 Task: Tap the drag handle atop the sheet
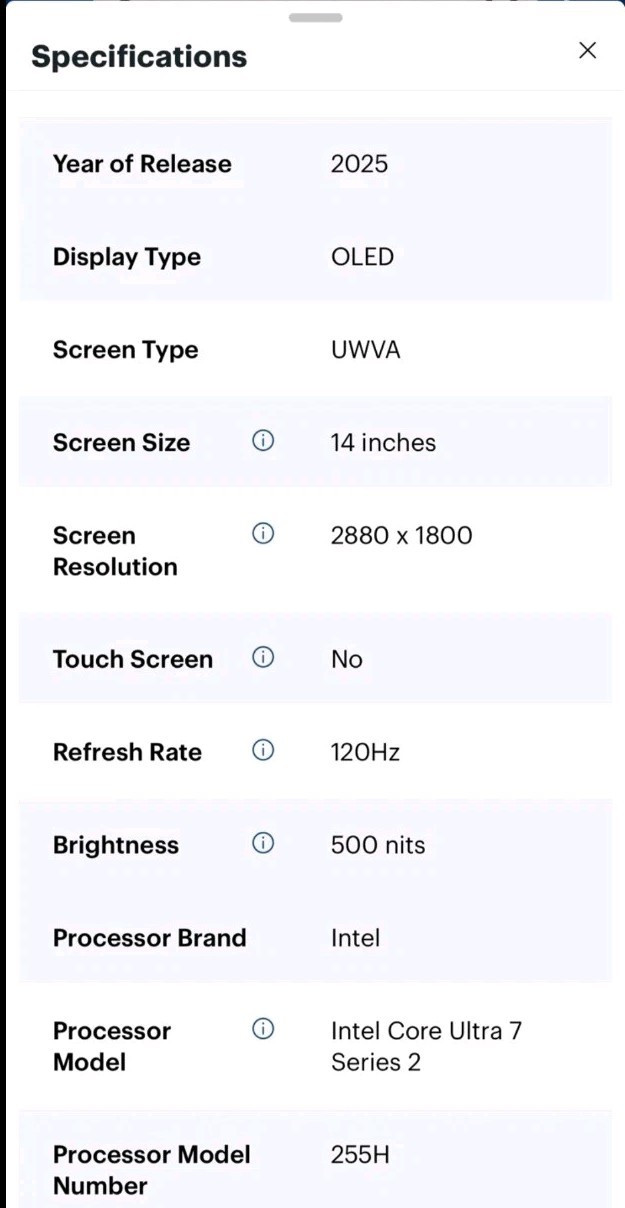point(315,17)
